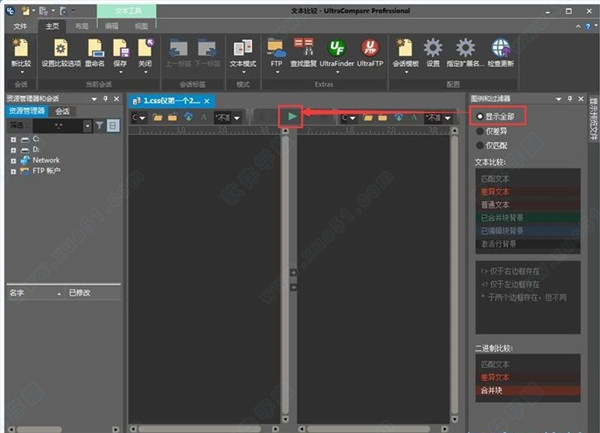The image size is (600, 433).
Task: Click the filter funnel icon in explorer
Action: tap(99, 125)
